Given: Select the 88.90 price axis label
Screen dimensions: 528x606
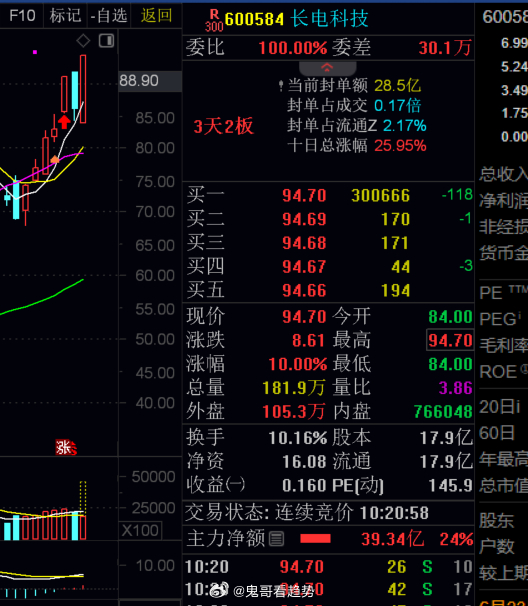Looking at the screenshot, I should point(139,81).
